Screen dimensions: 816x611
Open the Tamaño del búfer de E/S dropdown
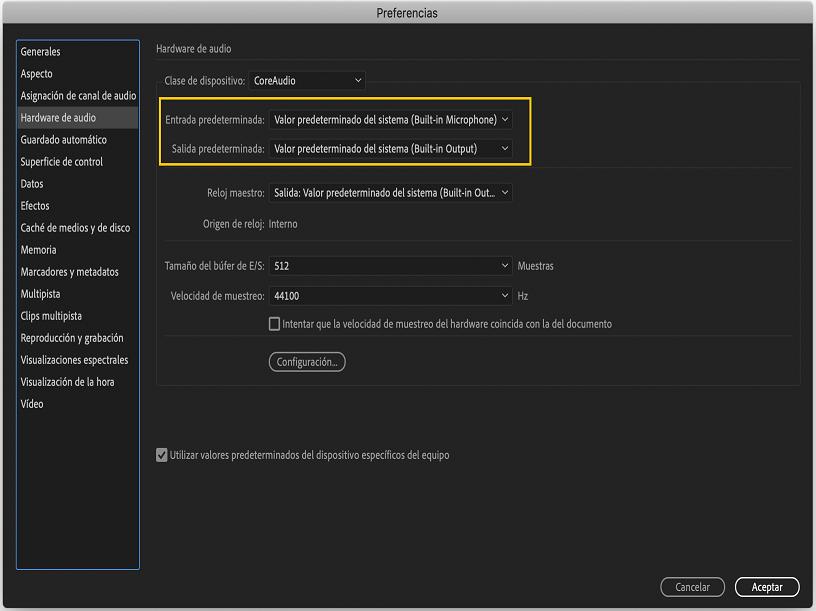pos(390,266)
